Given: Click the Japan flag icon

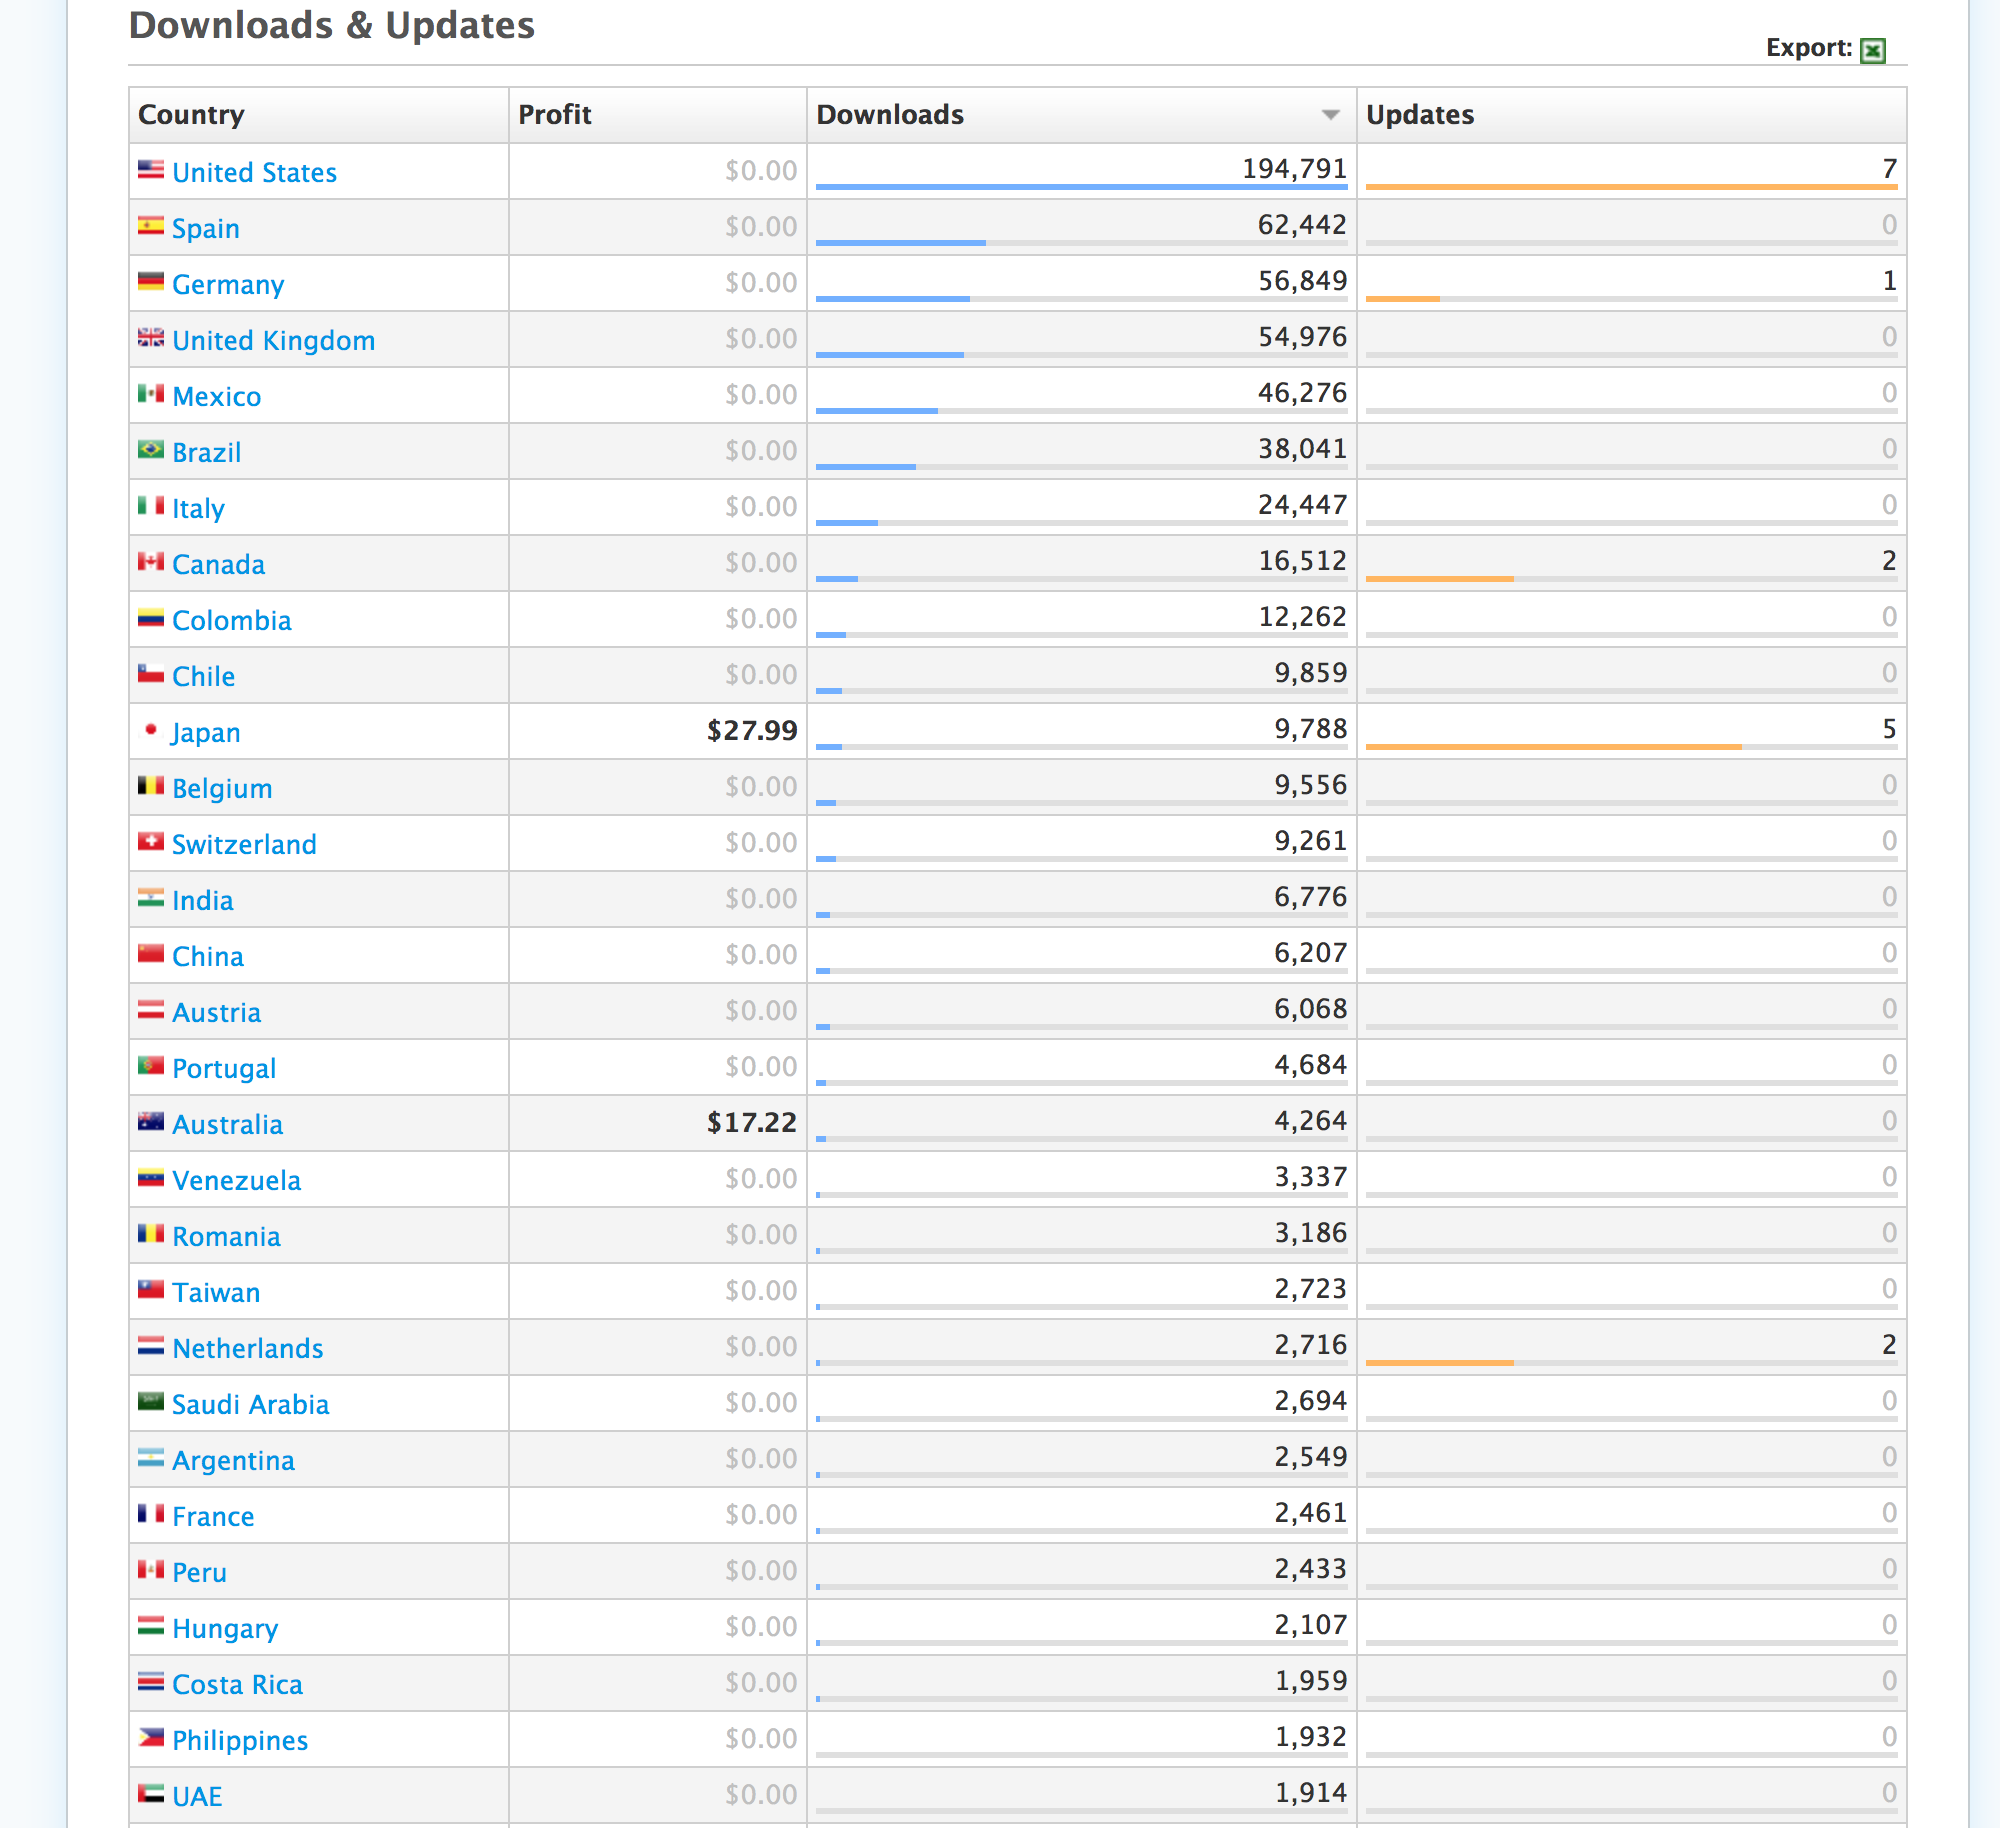Looking at the screenshot, I should point(151,730).
